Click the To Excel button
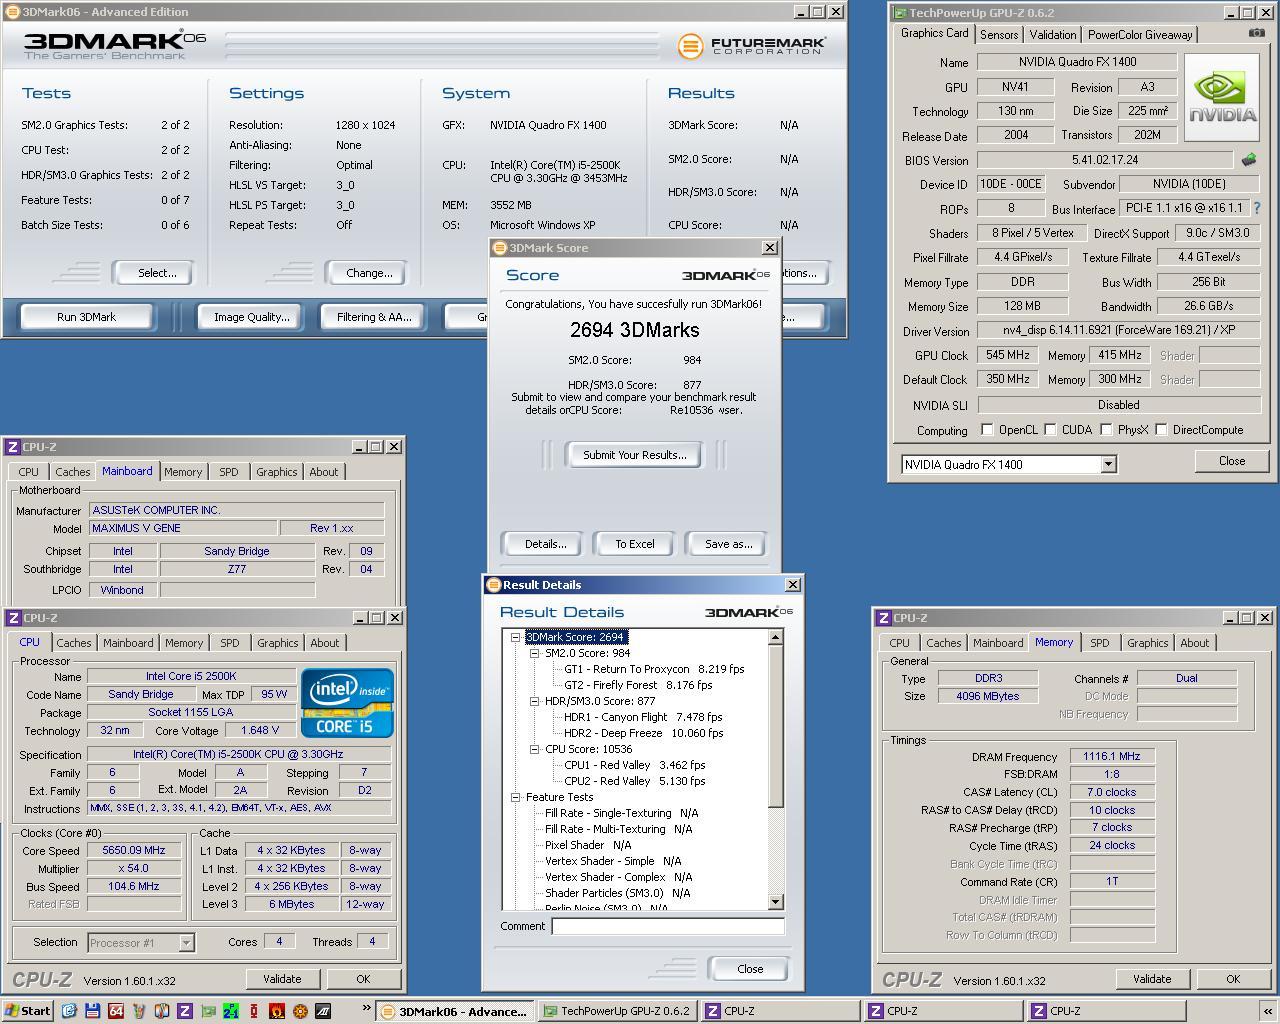The image size is (1280, 1024). [x=635, y=544]
